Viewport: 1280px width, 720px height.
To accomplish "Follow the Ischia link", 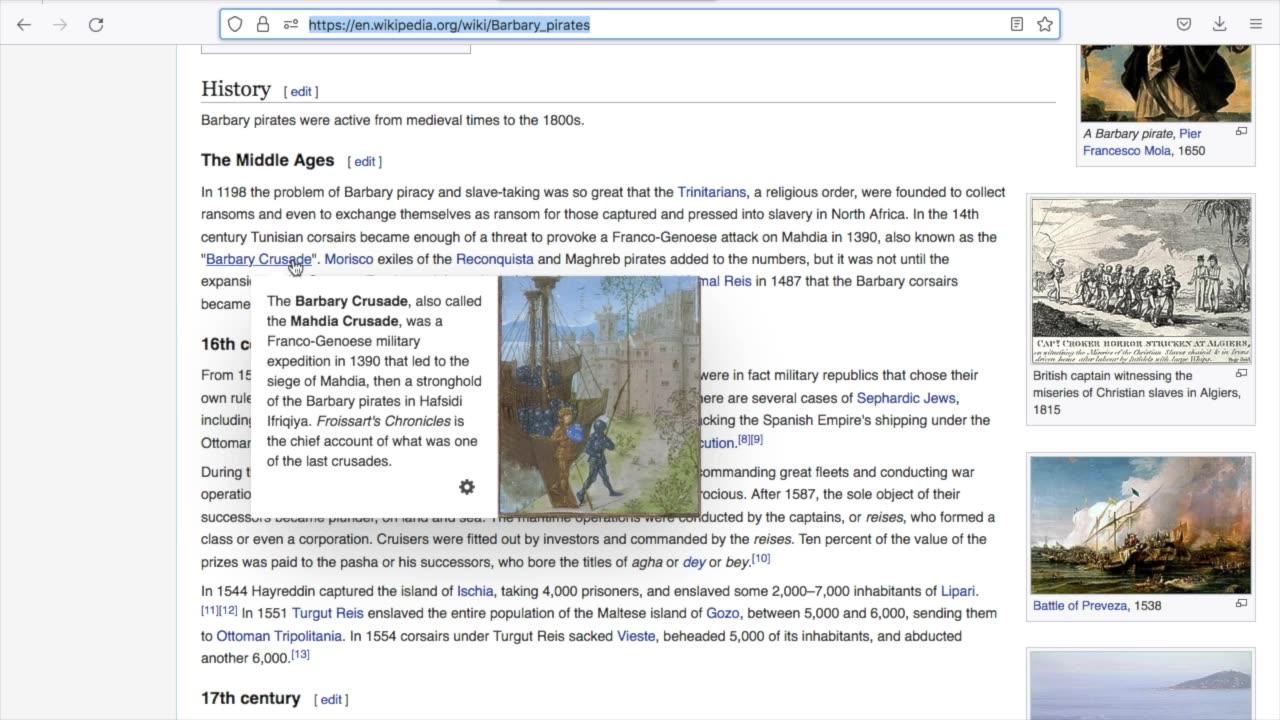I will (x=475, y=591).
